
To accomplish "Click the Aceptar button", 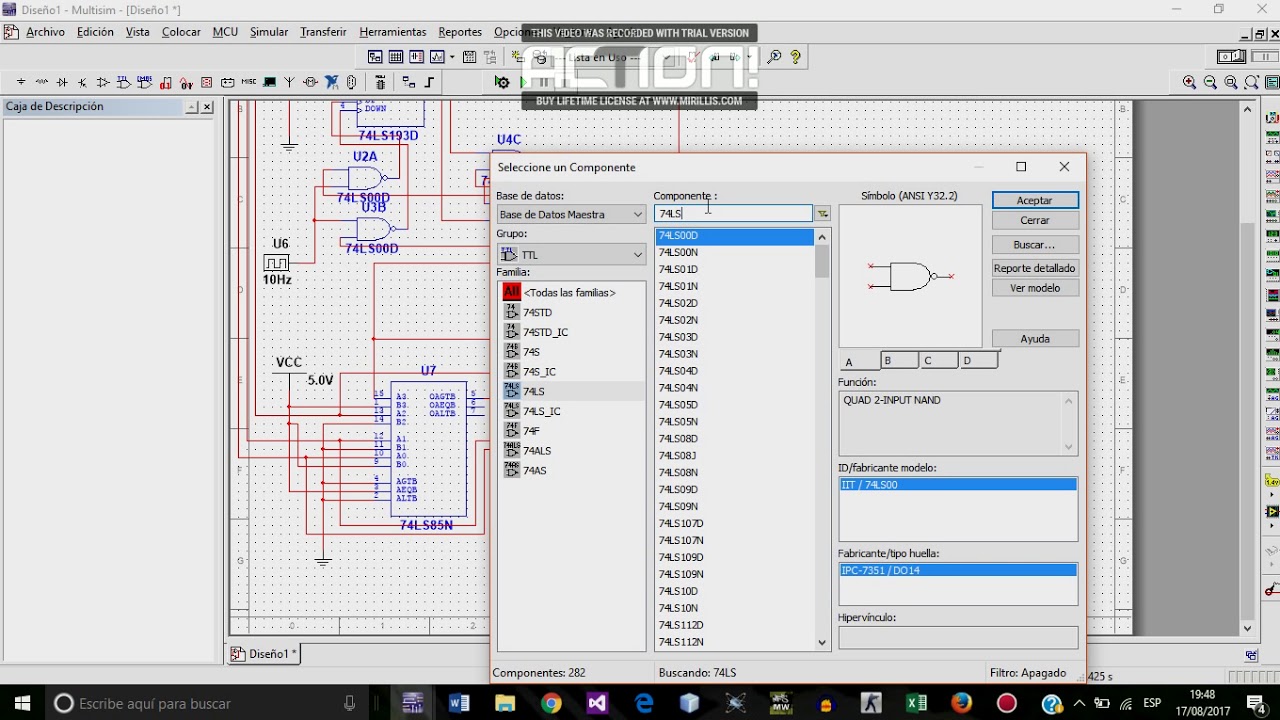I will (1035, 200).
